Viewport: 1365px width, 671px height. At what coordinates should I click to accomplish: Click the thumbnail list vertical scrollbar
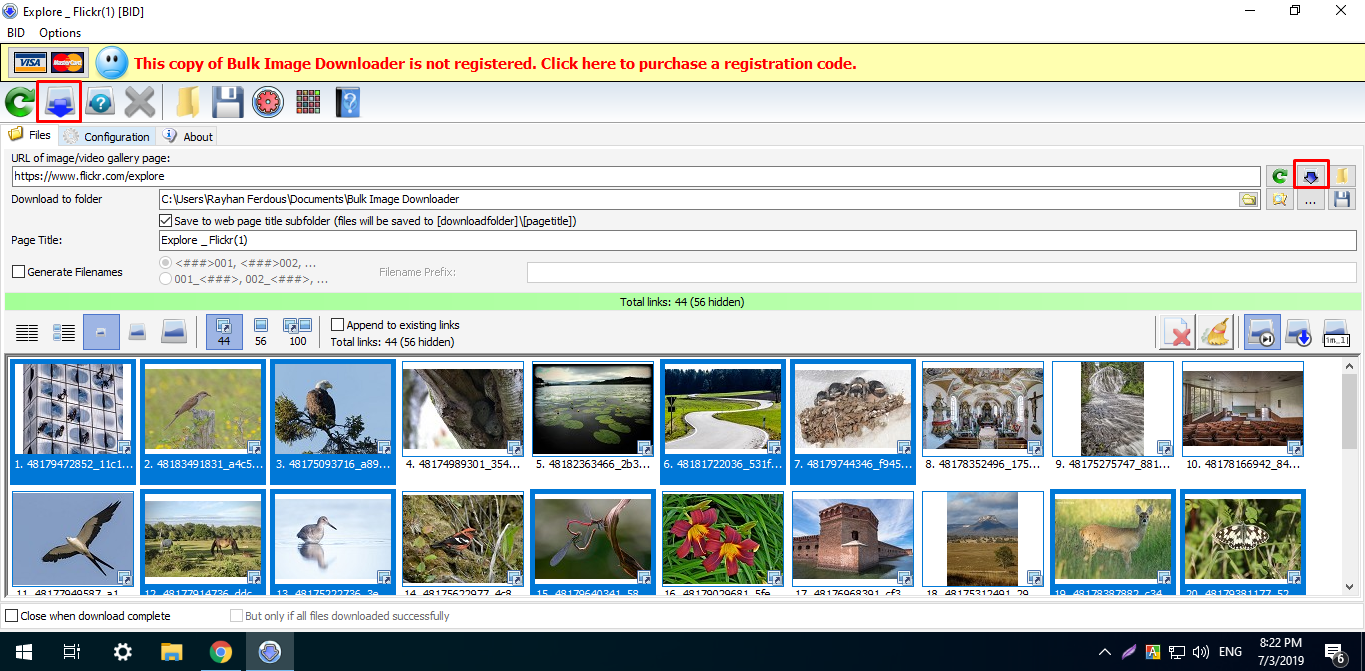point(1350,478)
